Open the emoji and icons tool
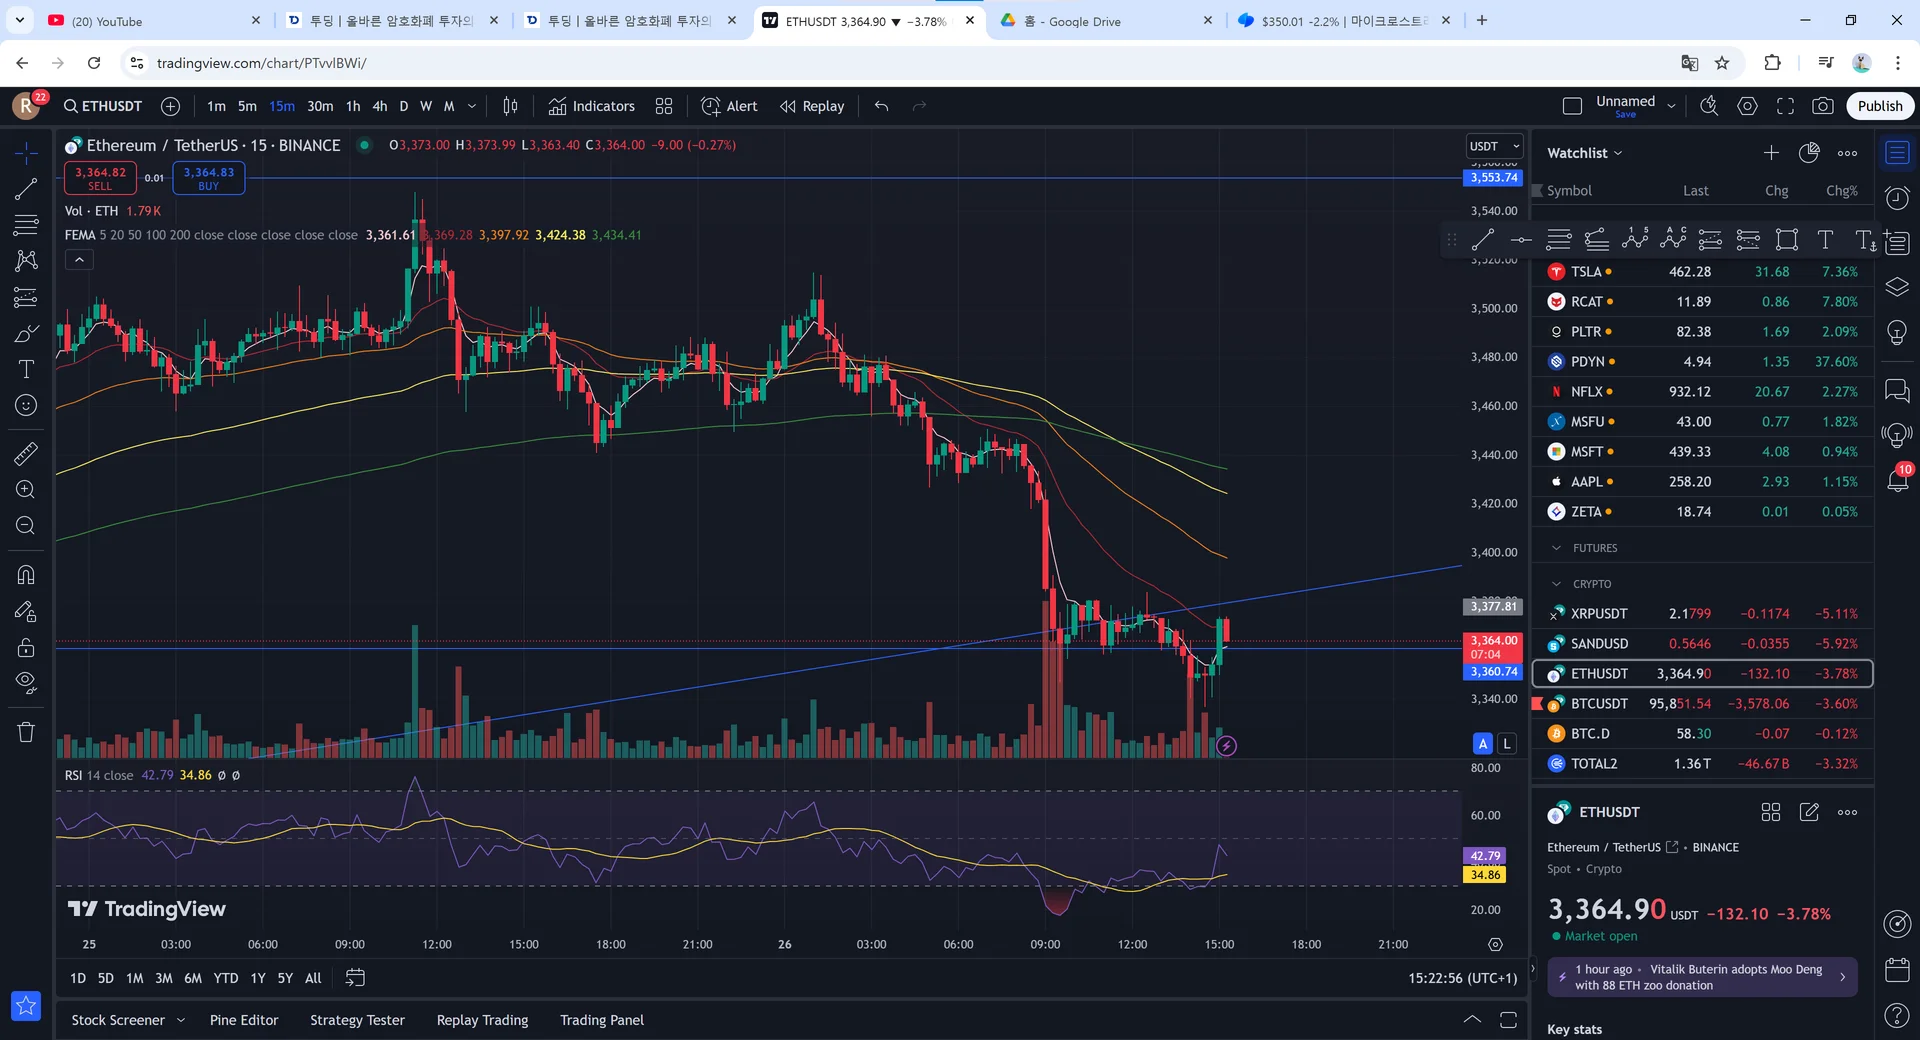This screenshot has width=1920, height=1040. pyautogui.click(x=26, y=405)
